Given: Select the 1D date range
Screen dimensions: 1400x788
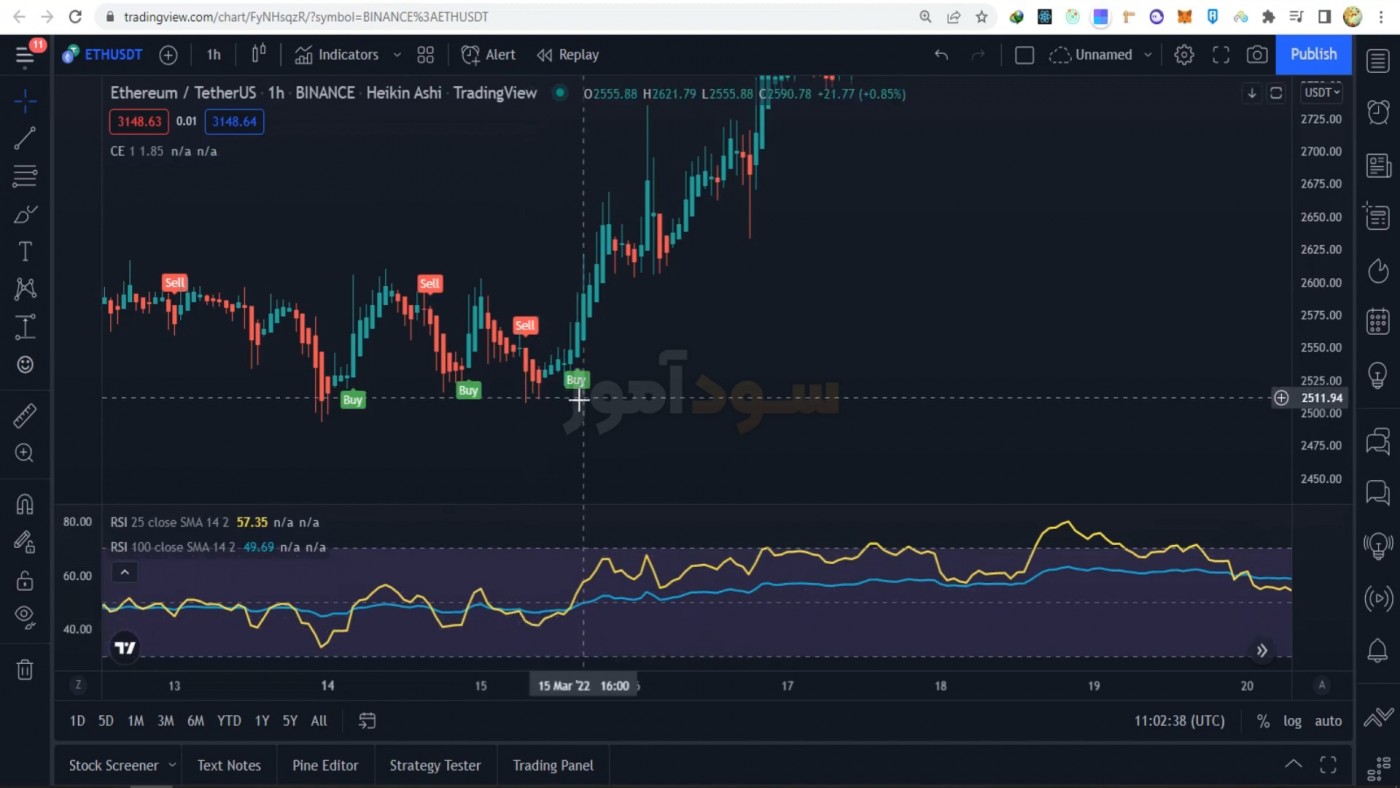Looking at the screenshot, I should (77, 721).
